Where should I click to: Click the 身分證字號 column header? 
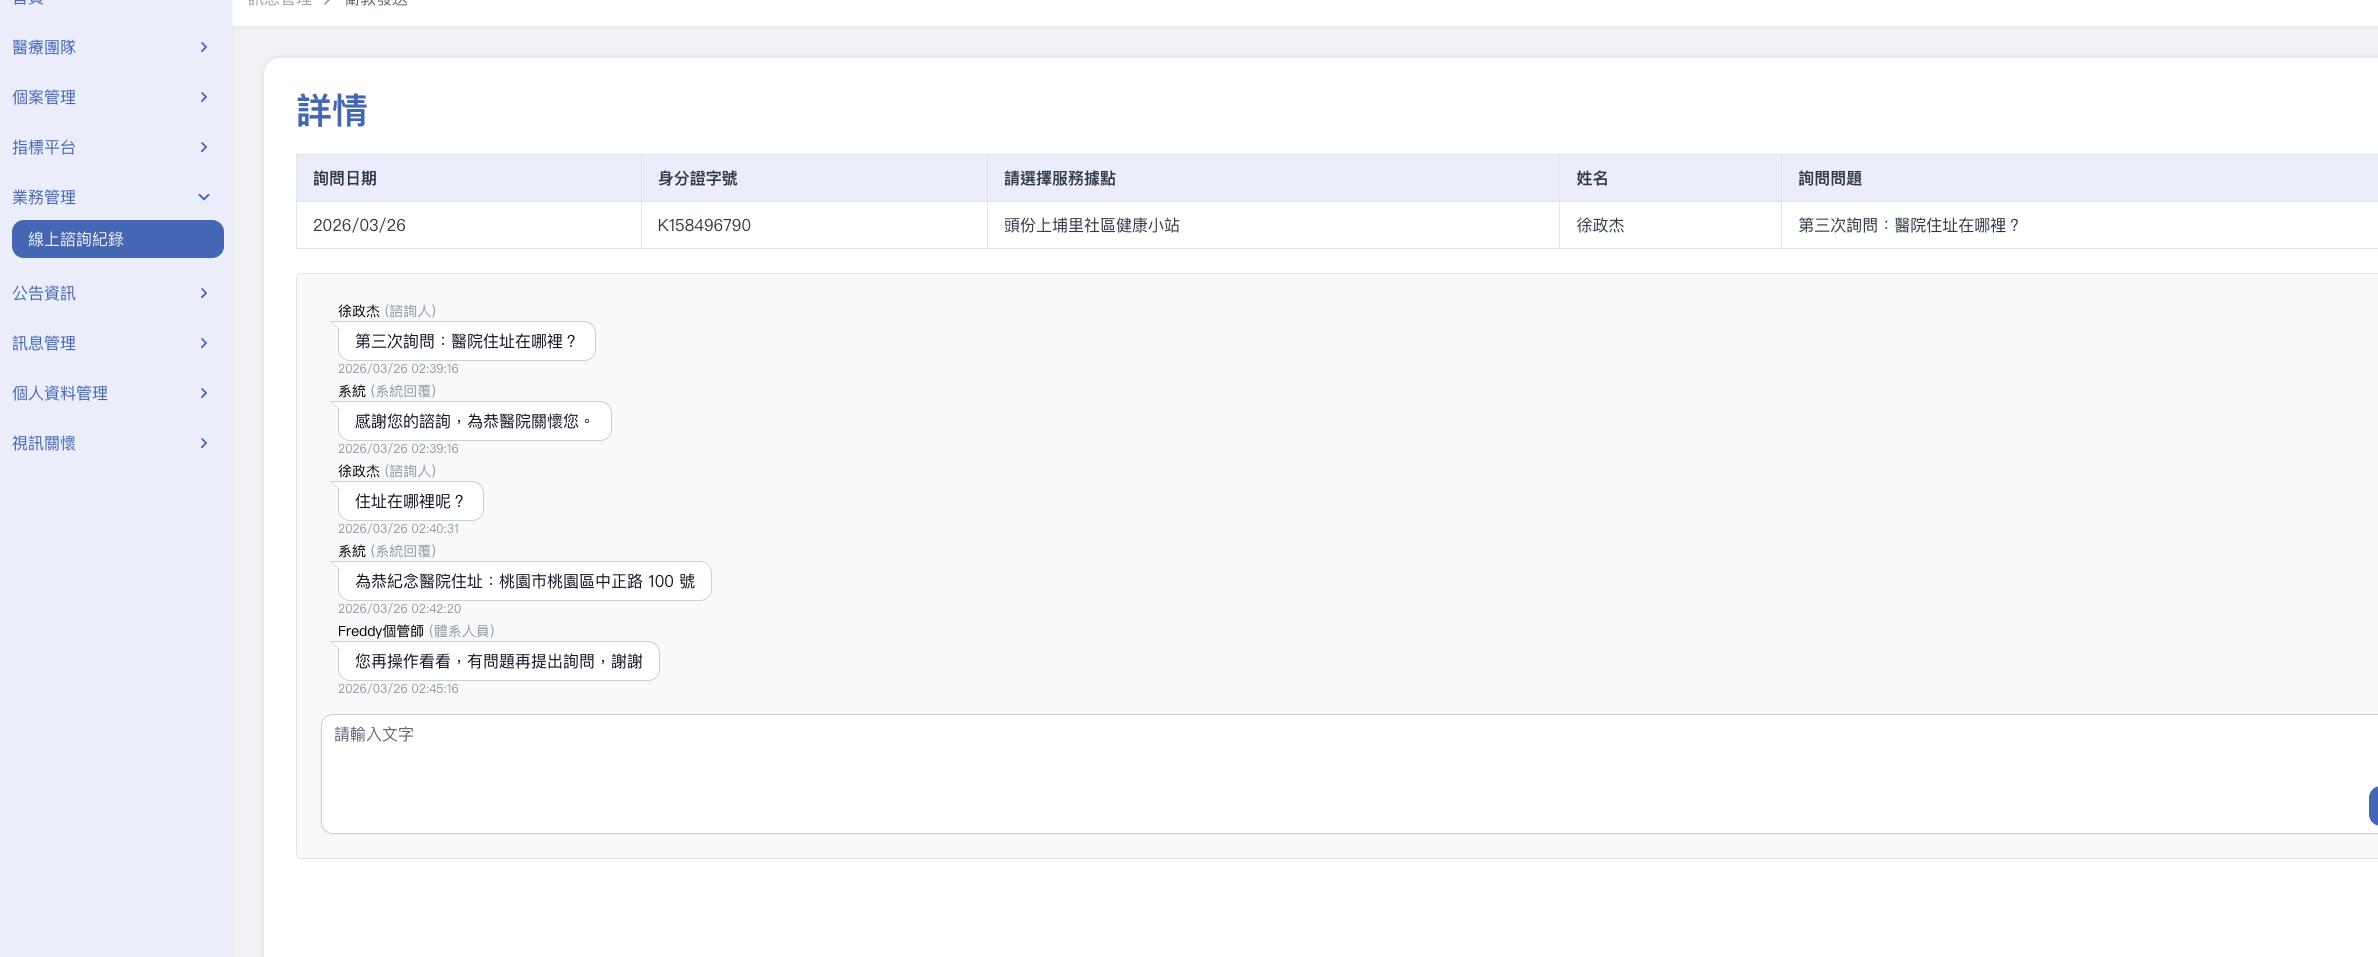click(697, 178)
